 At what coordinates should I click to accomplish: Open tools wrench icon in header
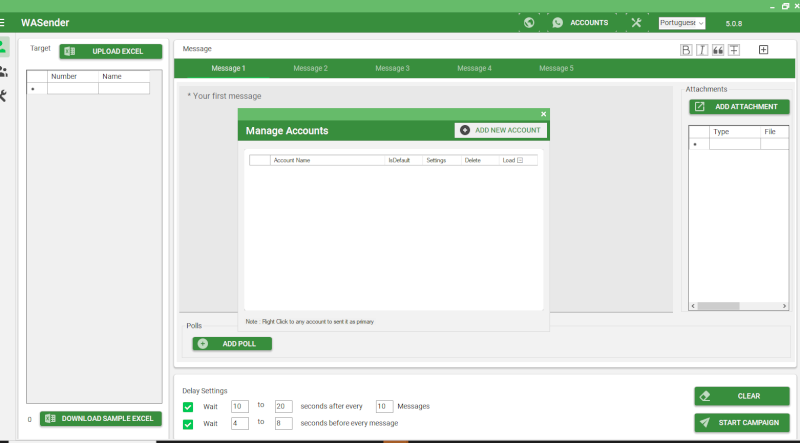[636, 22]
